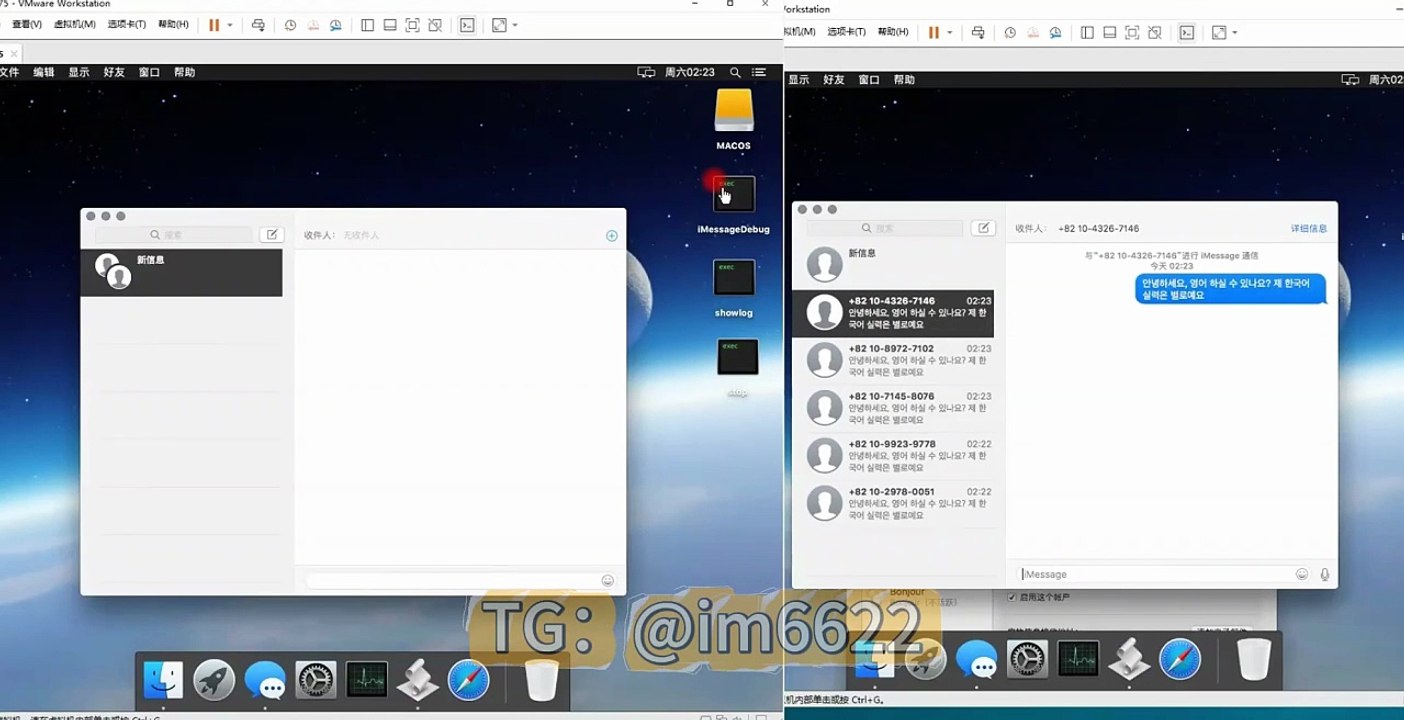Open Finder from the left VM dock
Screen dimensions: 1404x720
point(163,680)
